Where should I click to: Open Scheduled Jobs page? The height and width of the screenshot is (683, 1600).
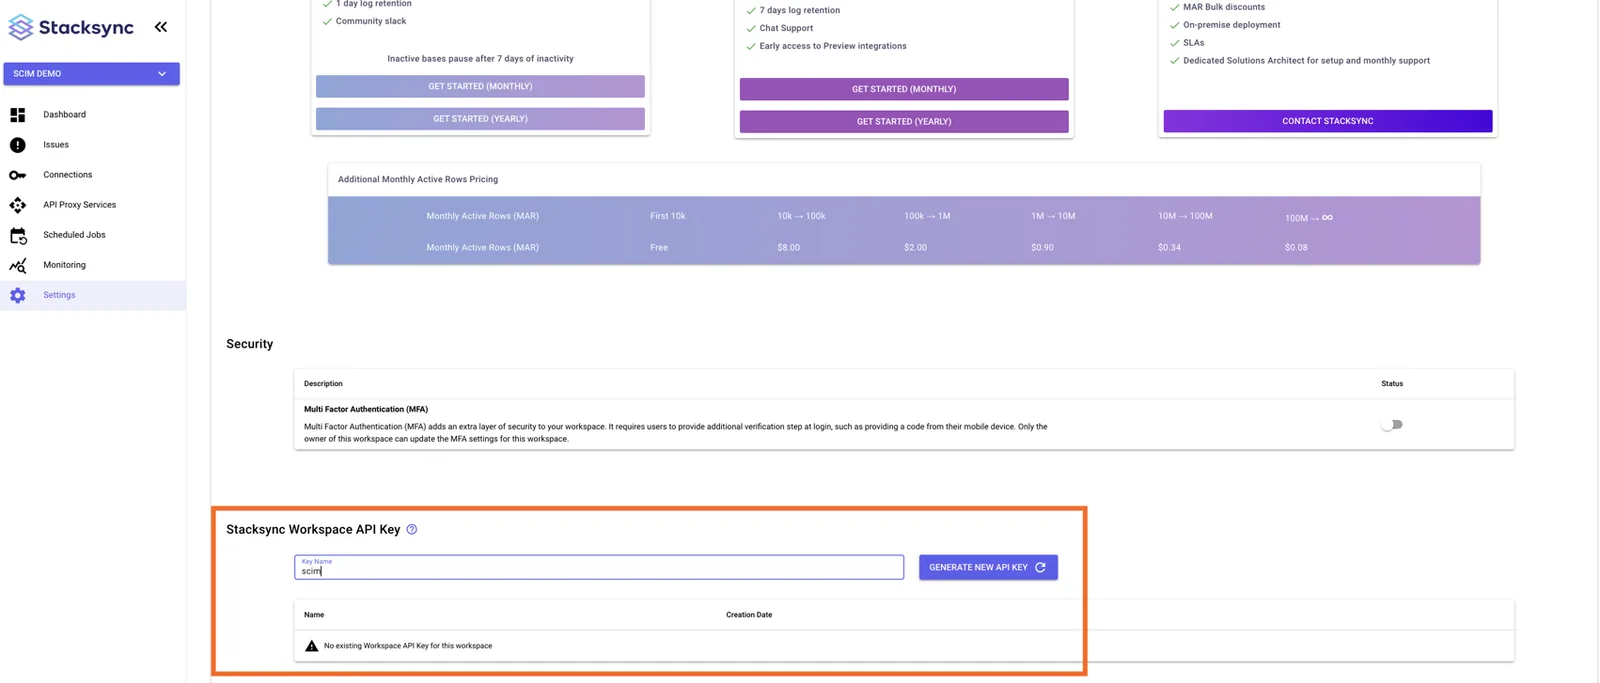(x=74, y=235)
